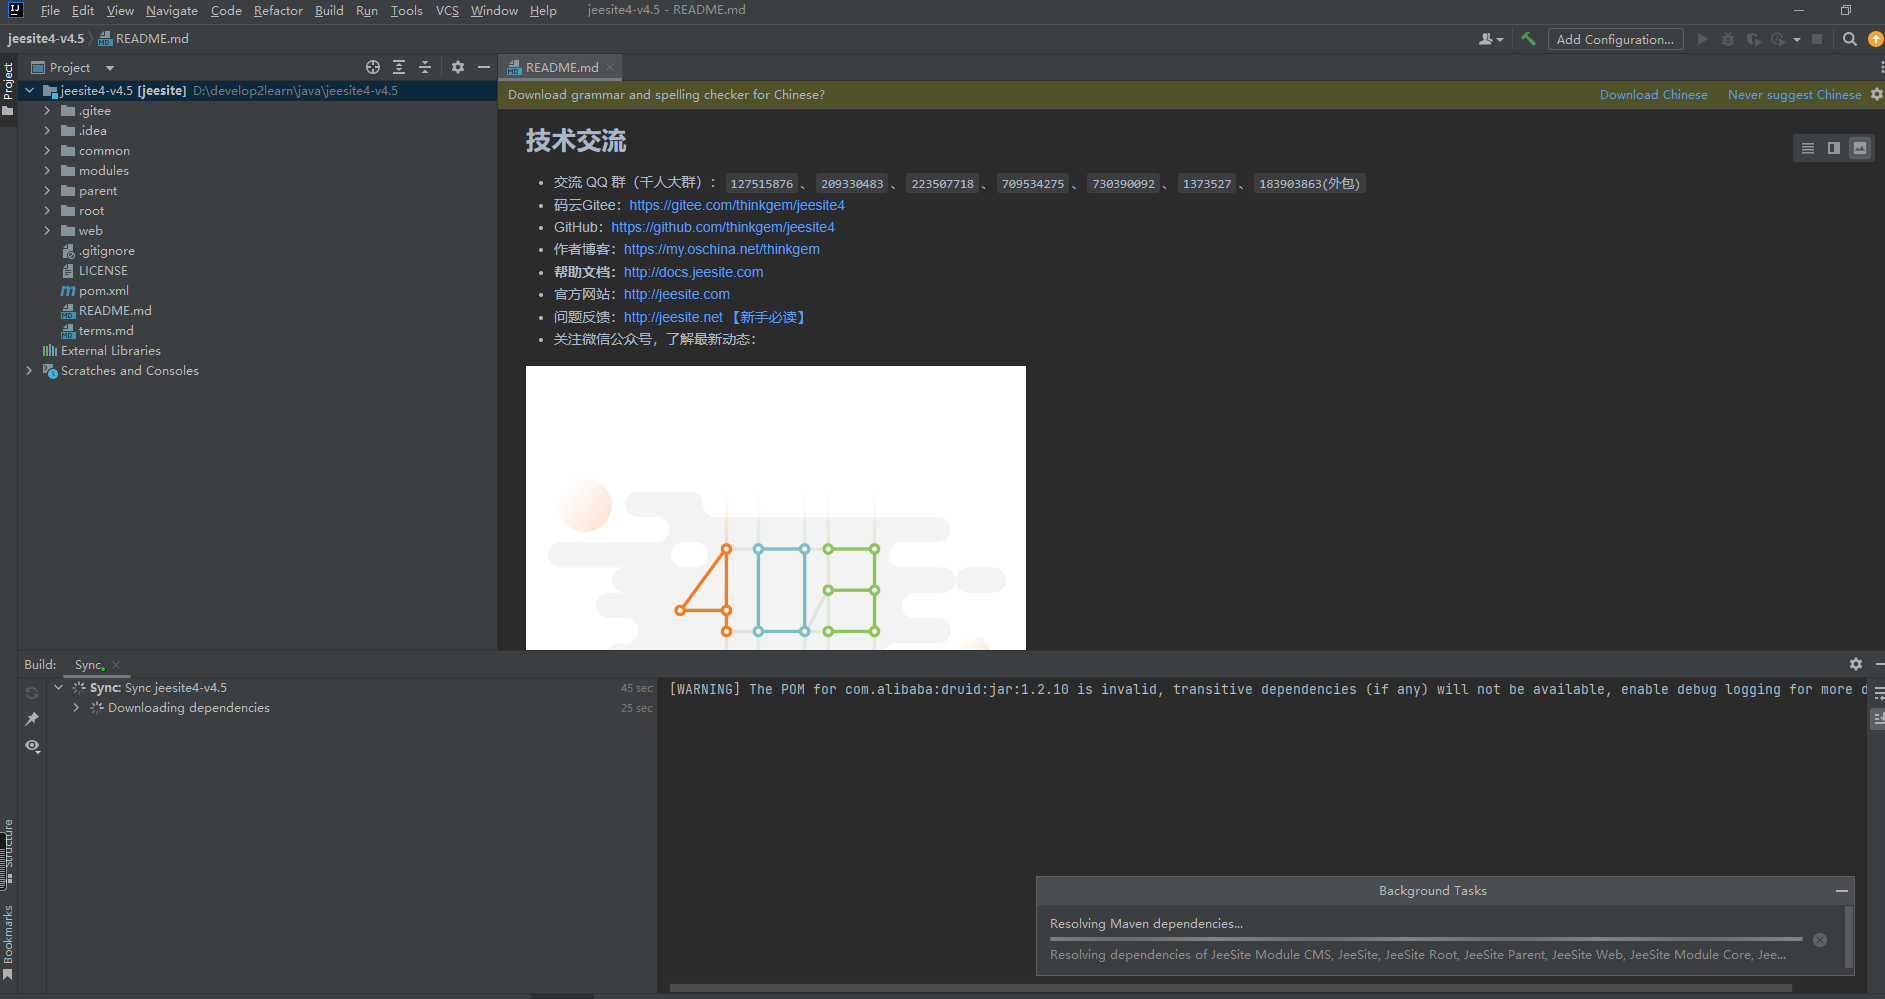Open the docs.jeesite.com link

693,272
